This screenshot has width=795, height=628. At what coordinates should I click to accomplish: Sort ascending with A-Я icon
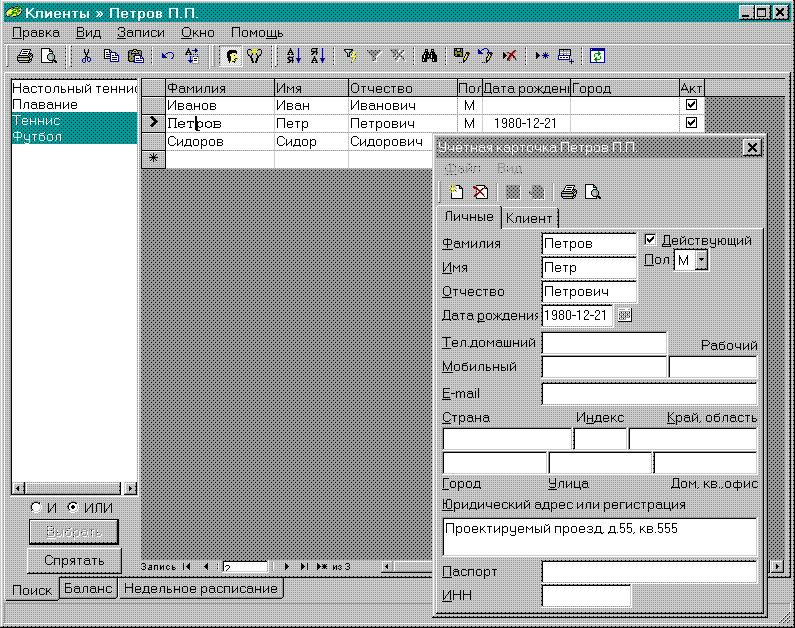pos(294,56)
